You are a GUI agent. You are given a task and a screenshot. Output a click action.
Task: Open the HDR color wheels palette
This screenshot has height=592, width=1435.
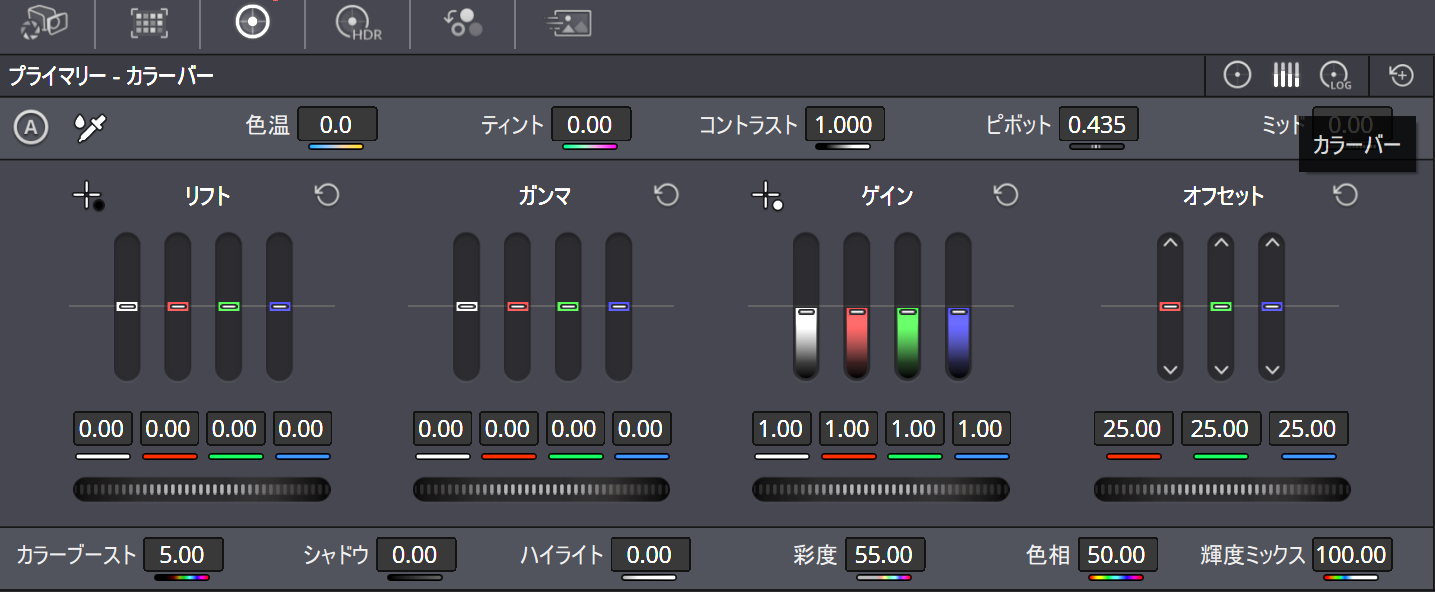coord(358,22)
